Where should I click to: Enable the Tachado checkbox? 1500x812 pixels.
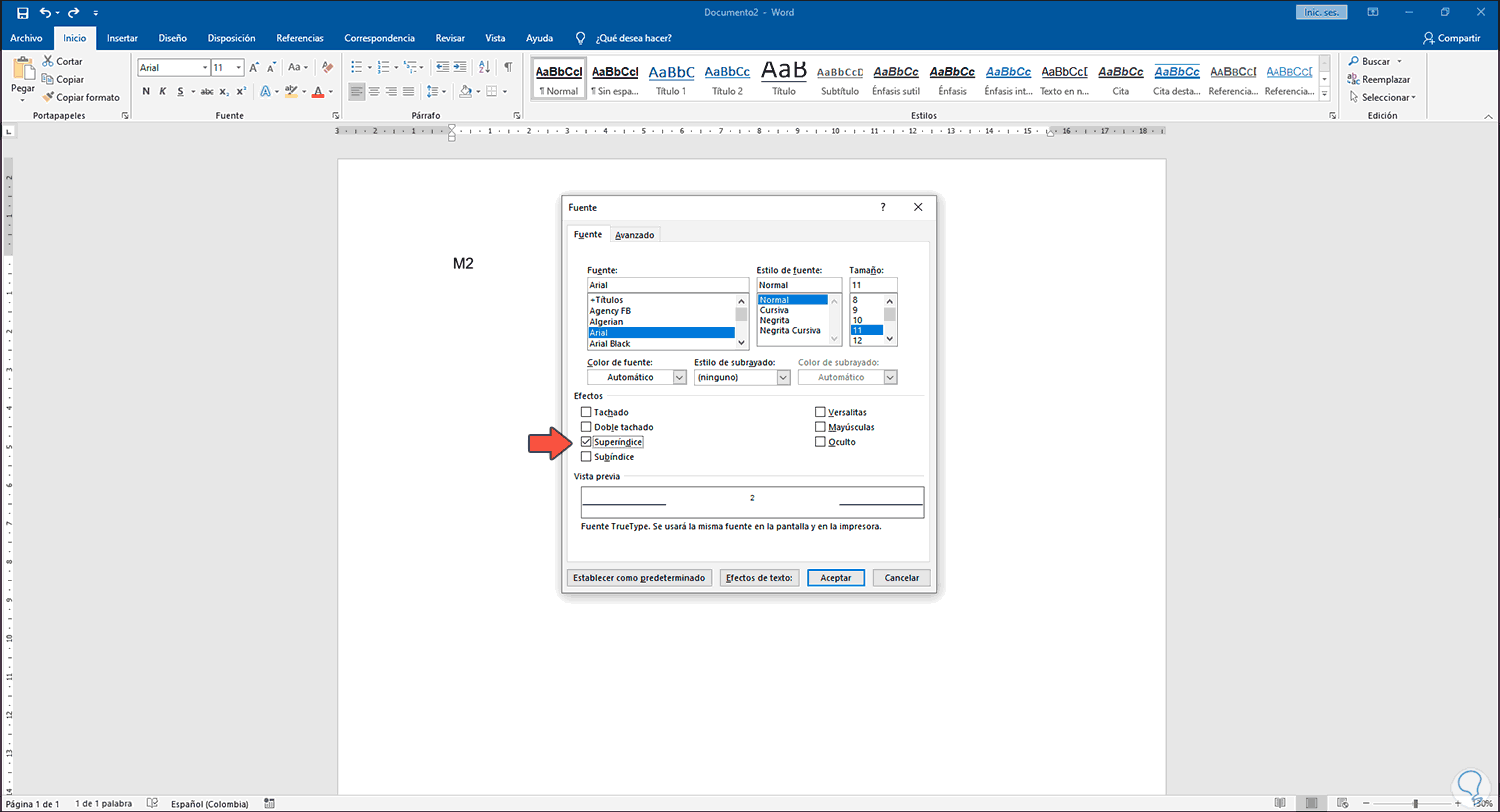point(586,412)
